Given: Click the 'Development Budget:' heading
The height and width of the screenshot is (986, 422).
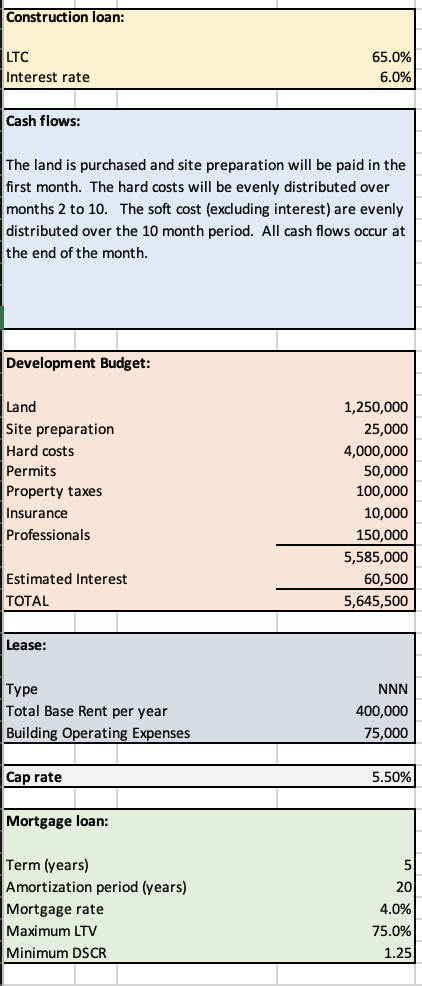Looking at the screenshot, I should [x=78, y=363].
